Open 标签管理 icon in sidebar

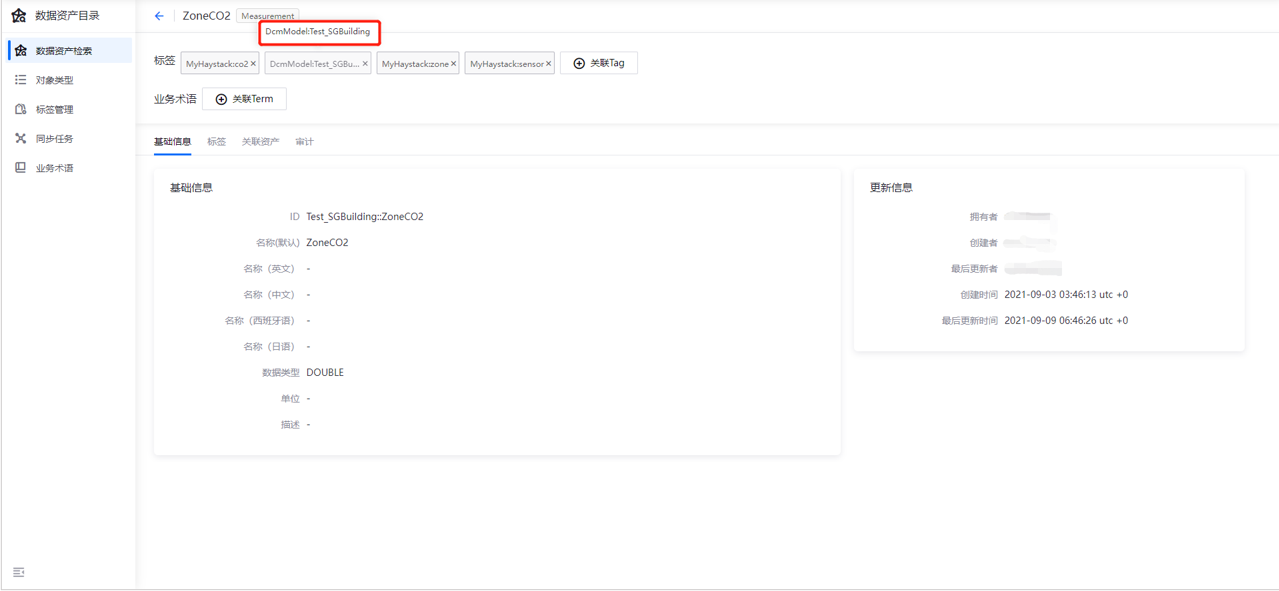[x=20, y=109]
